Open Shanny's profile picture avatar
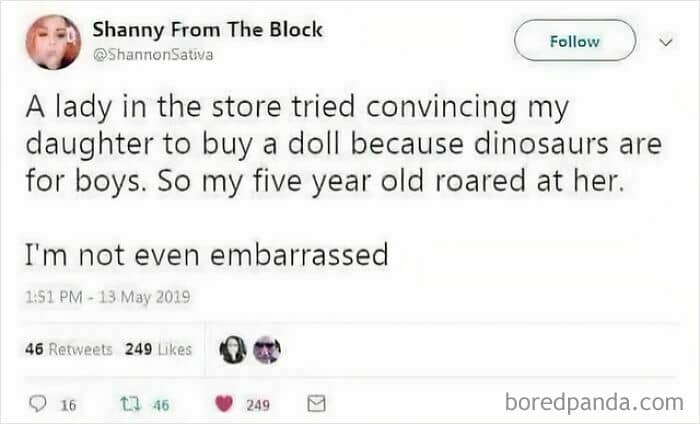 [x=55, y=42]
